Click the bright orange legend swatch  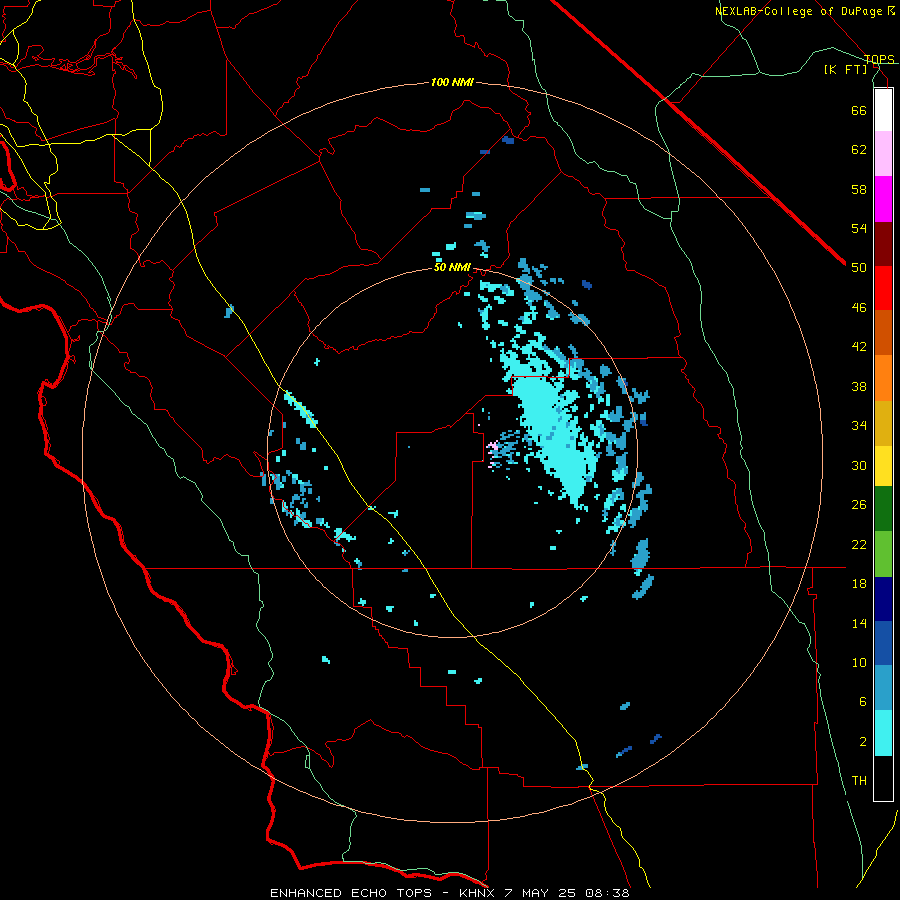883,378
